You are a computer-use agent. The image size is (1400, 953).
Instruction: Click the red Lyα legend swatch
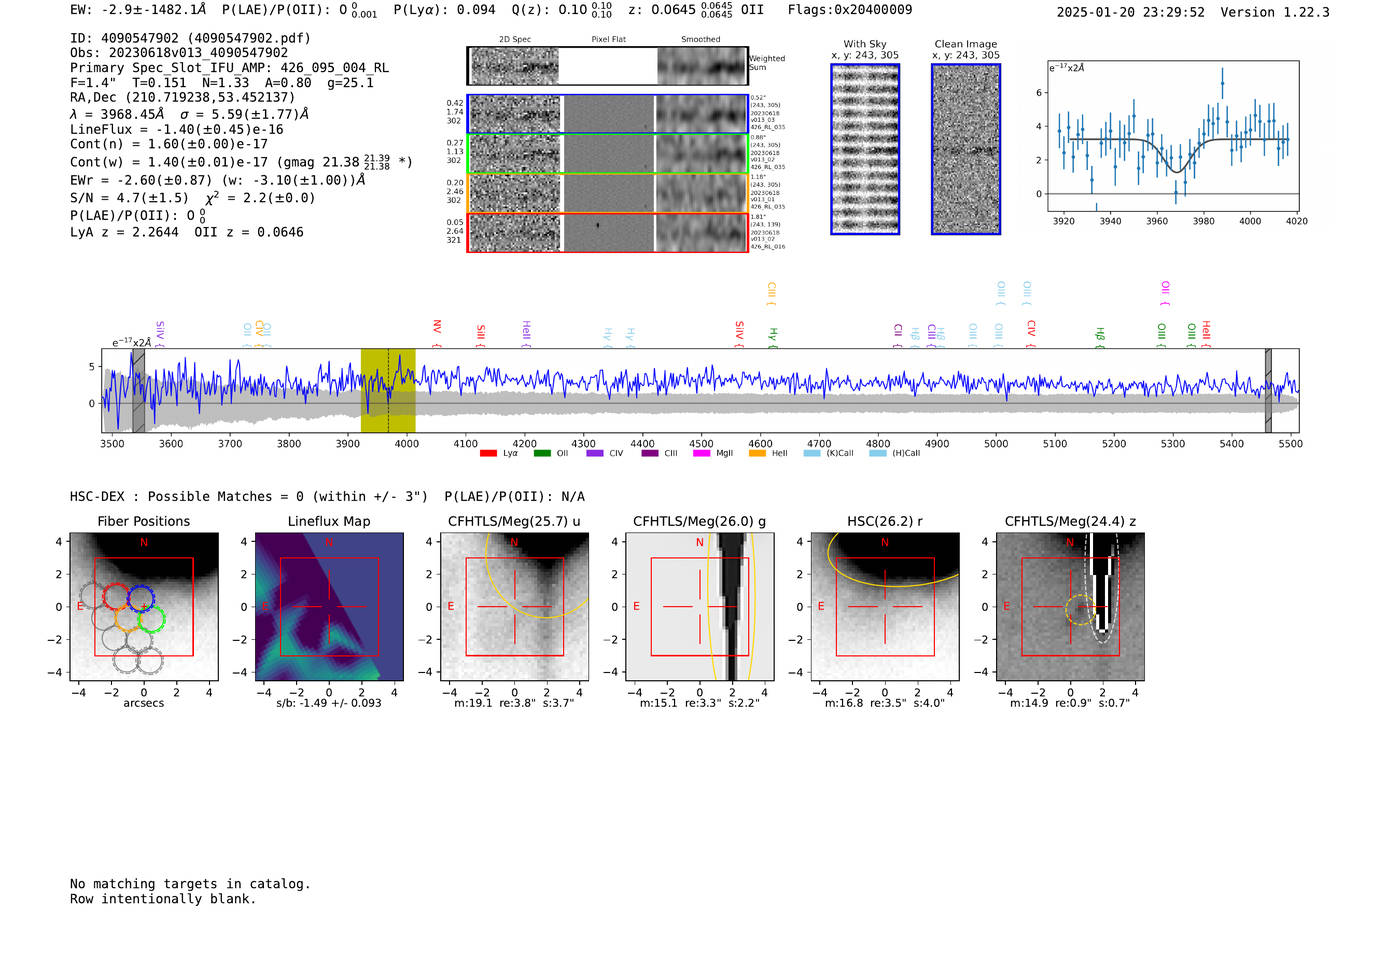(488, 453)
